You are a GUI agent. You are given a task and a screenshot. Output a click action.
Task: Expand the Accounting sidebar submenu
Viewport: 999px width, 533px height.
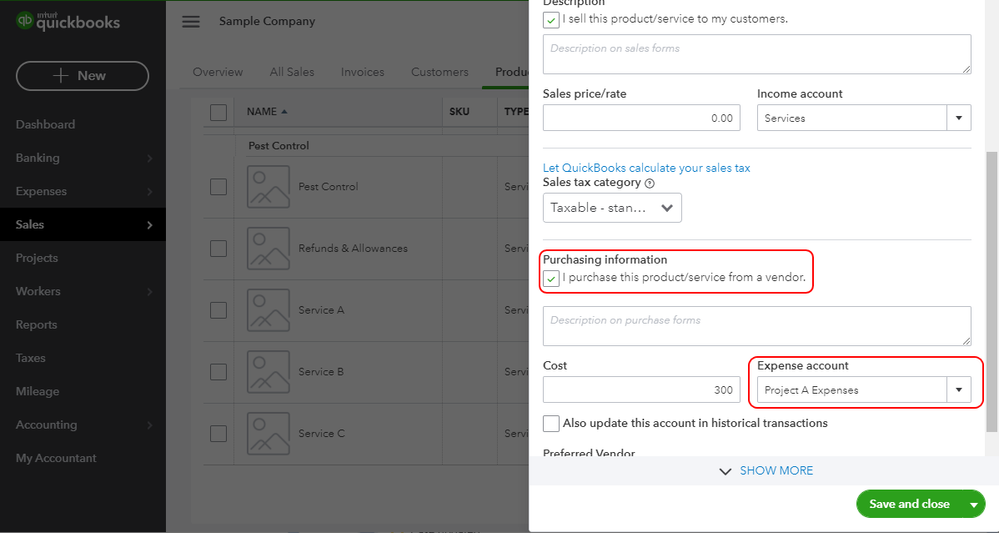click(150, 425)
